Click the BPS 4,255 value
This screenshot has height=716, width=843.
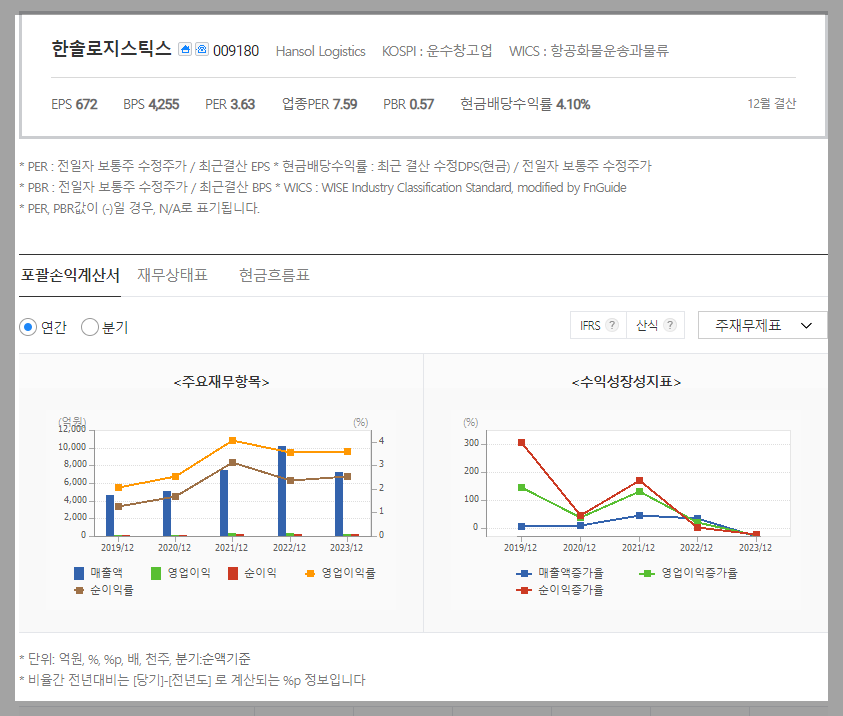pos(151,104)
